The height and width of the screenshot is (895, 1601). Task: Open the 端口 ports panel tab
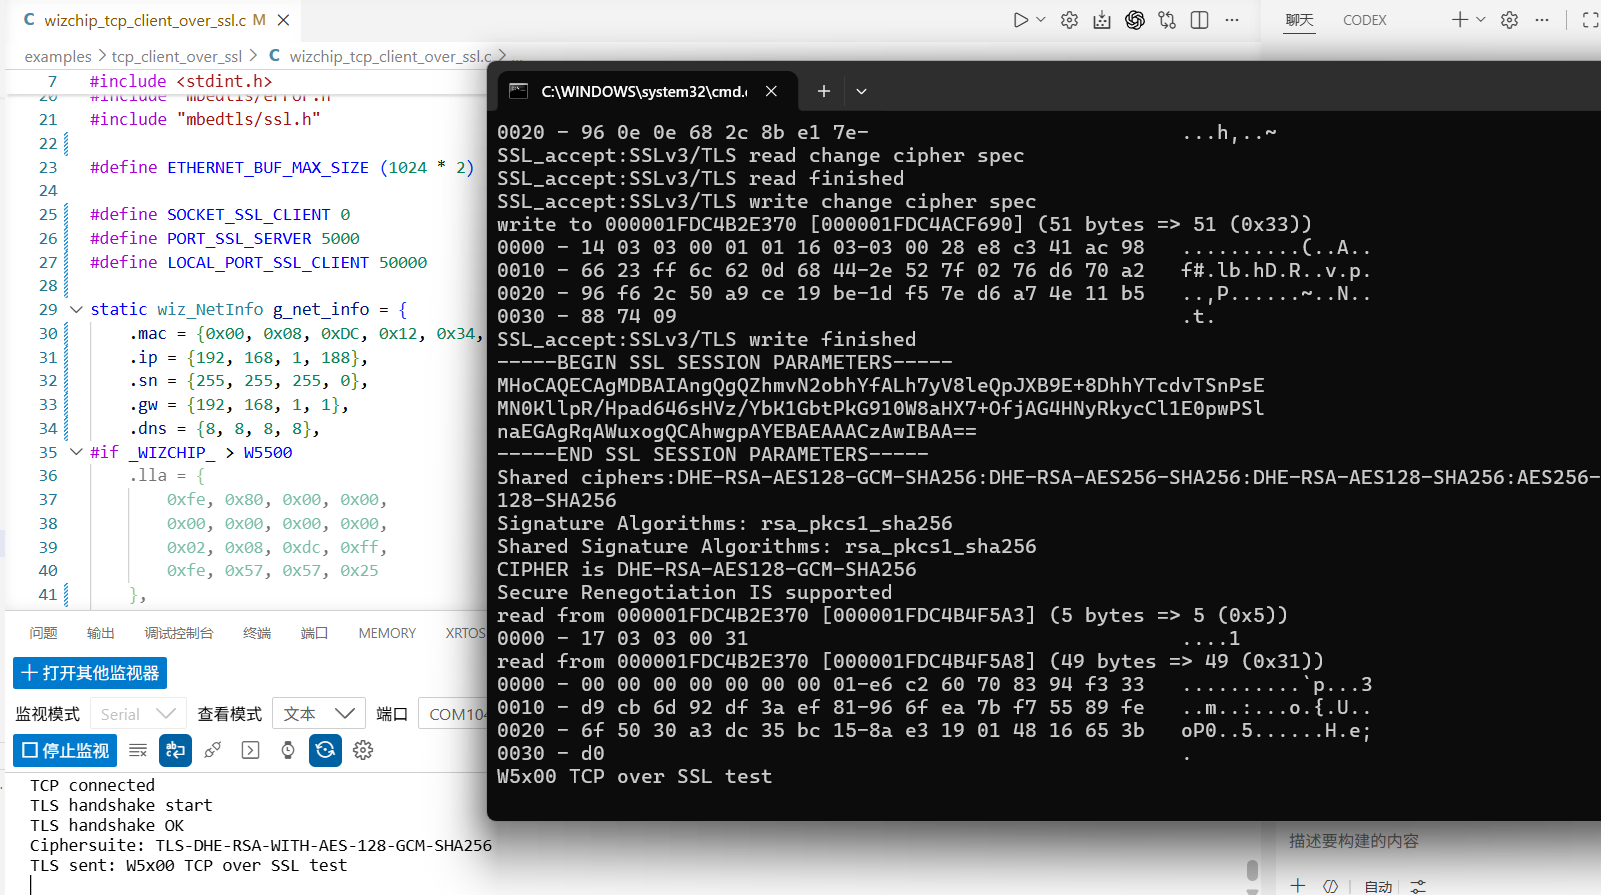(315, 633)
